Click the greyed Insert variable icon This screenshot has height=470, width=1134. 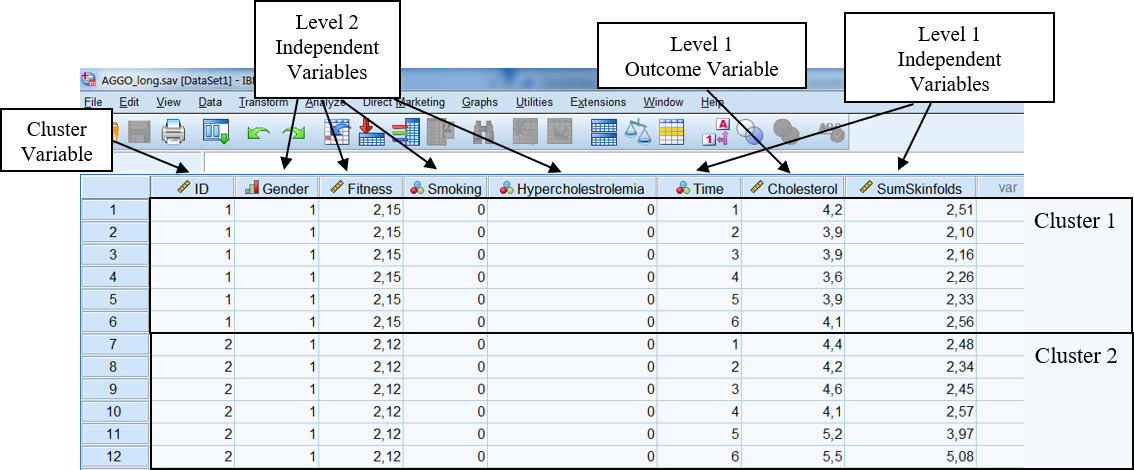[x=560, y=132]
